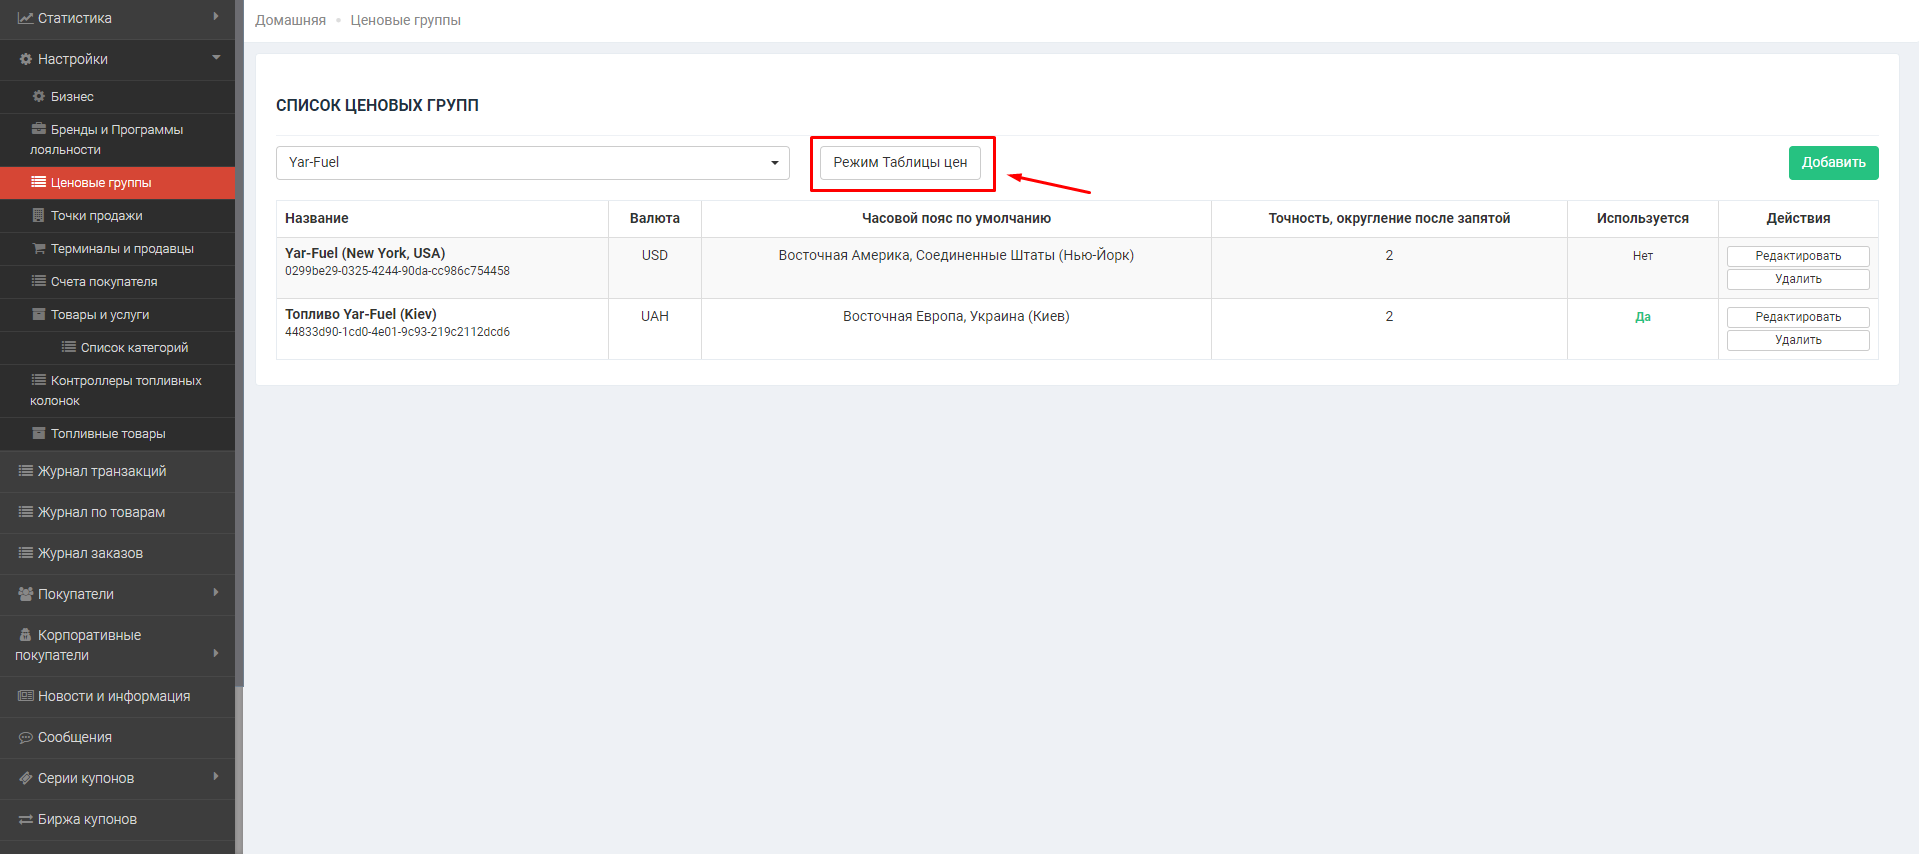The height and width of the screenshot is (854, 1919).
Task: Click the gear icon beside Настройки
Action: pos(26,59)
